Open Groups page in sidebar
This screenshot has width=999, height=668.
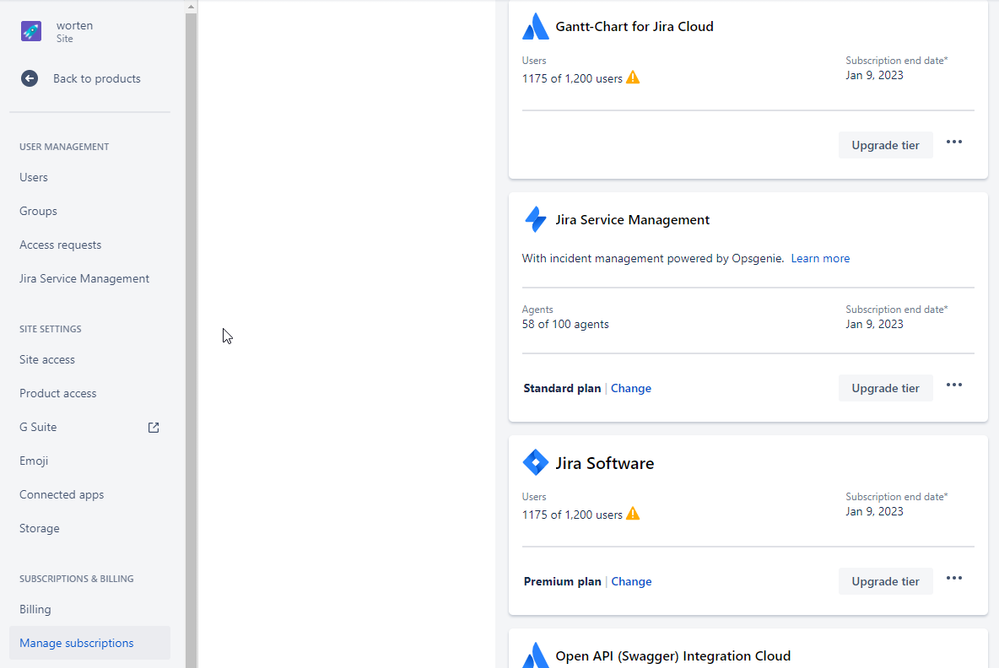tap(38, 211)
